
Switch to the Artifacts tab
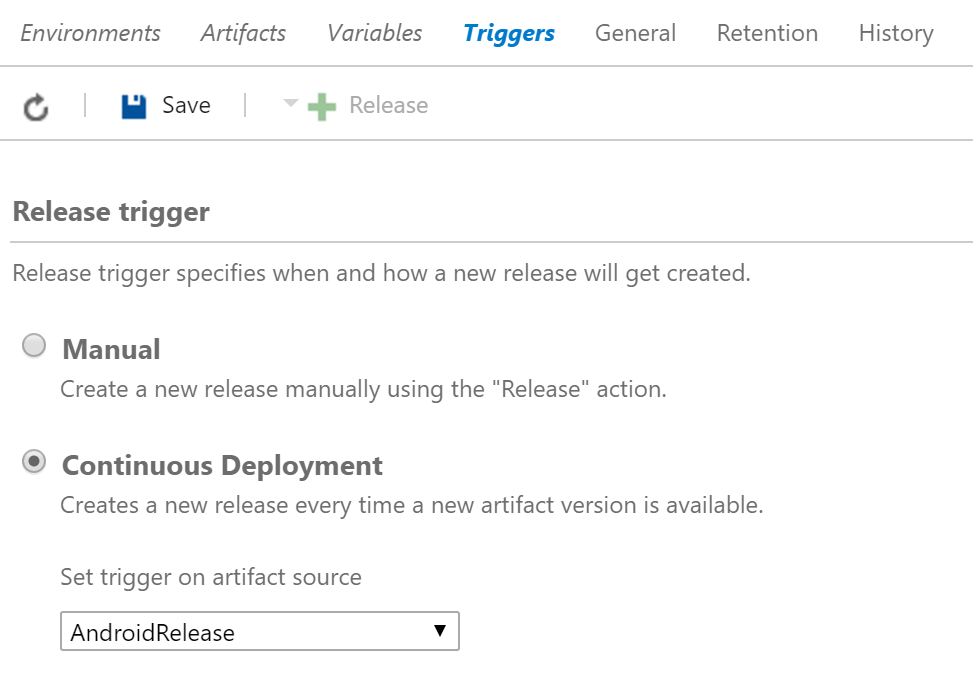point(243,33)
